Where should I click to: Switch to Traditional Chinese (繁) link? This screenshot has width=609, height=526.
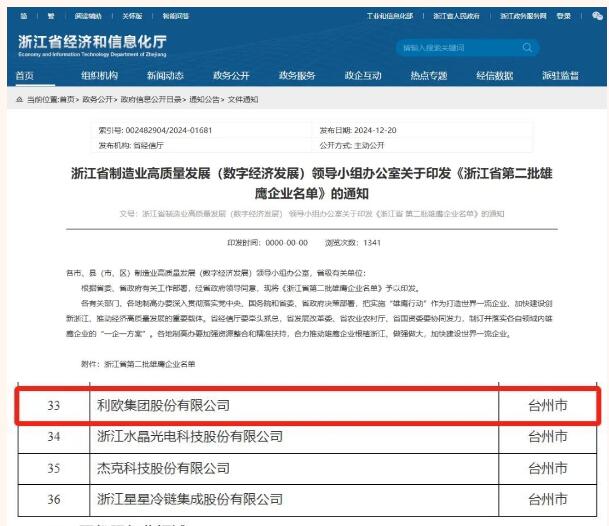(51, 16)
